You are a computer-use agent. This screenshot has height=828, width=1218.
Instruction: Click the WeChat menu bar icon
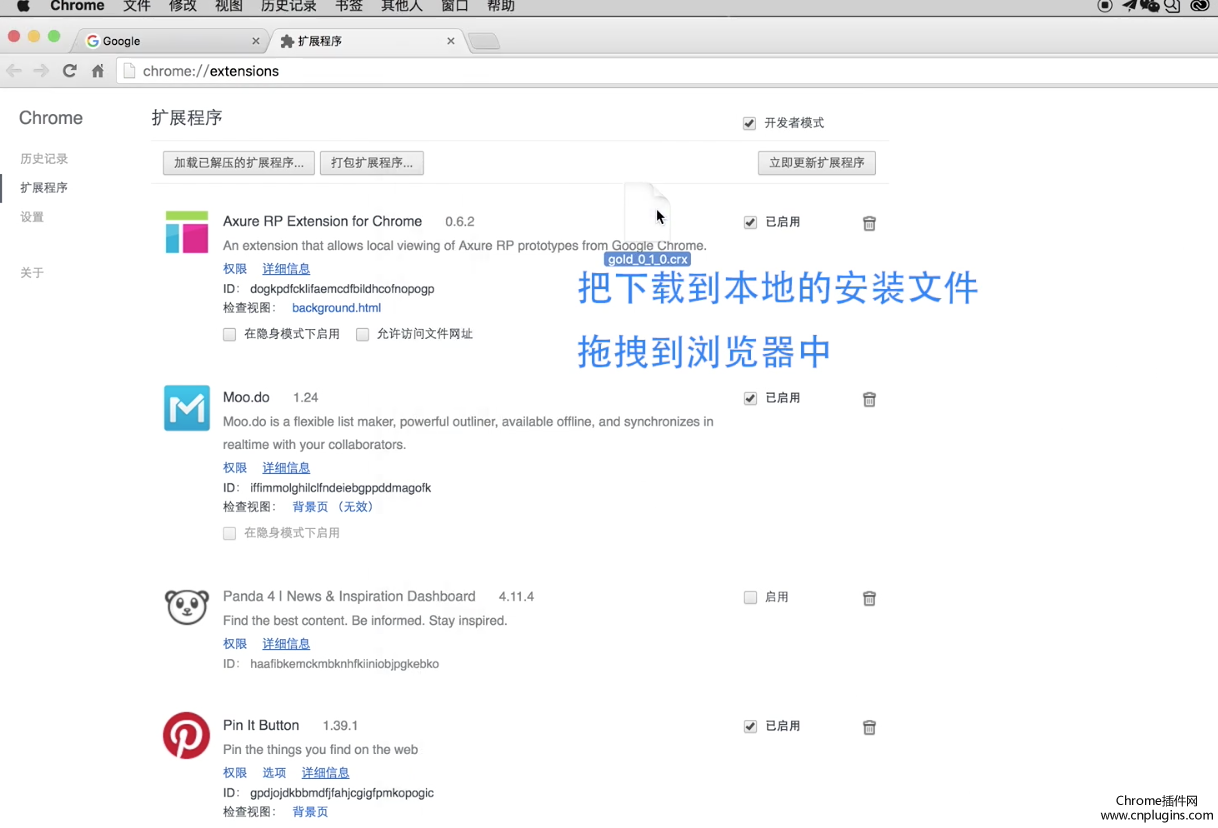pyautogui.click(x=1150, y=6)
